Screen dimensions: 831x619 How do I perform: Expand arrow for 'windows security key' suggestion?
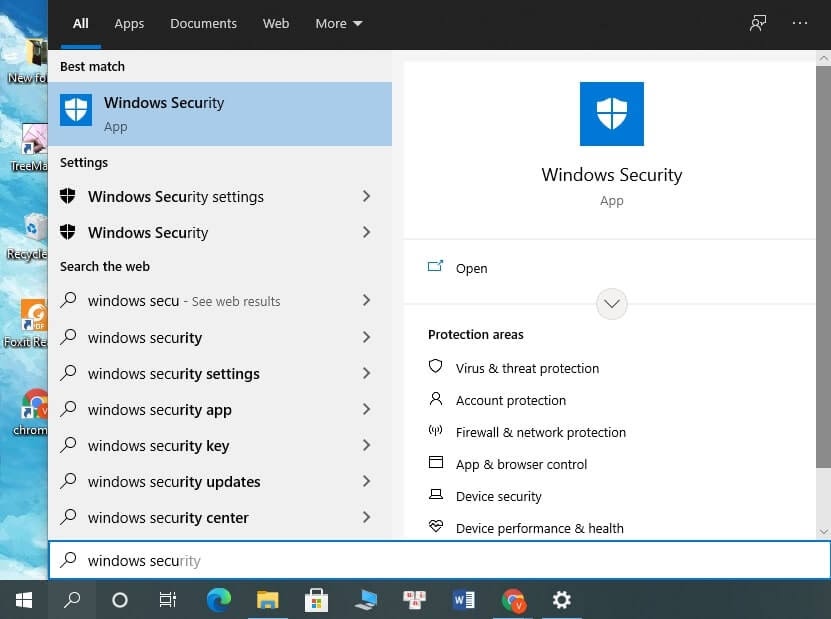coord(366,445)
